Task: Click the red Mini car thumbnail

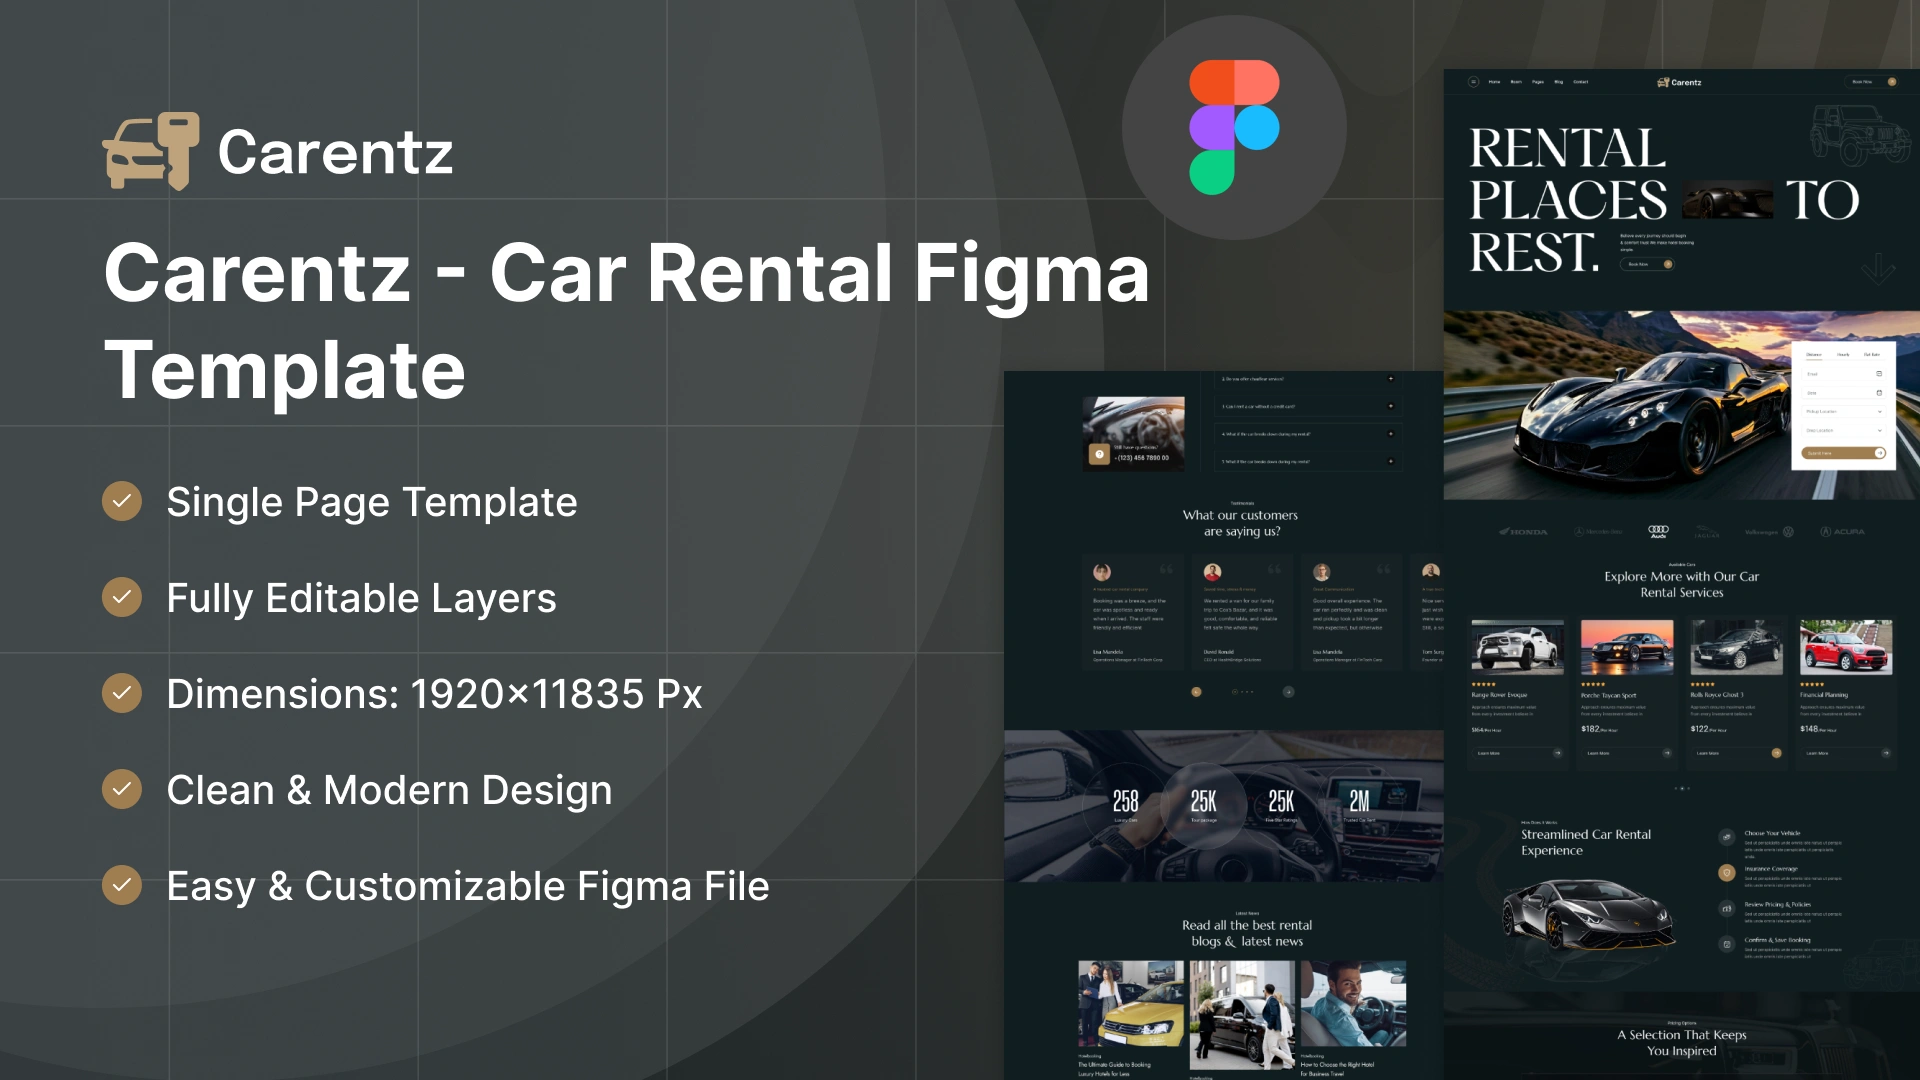Action: point(1846,647)
